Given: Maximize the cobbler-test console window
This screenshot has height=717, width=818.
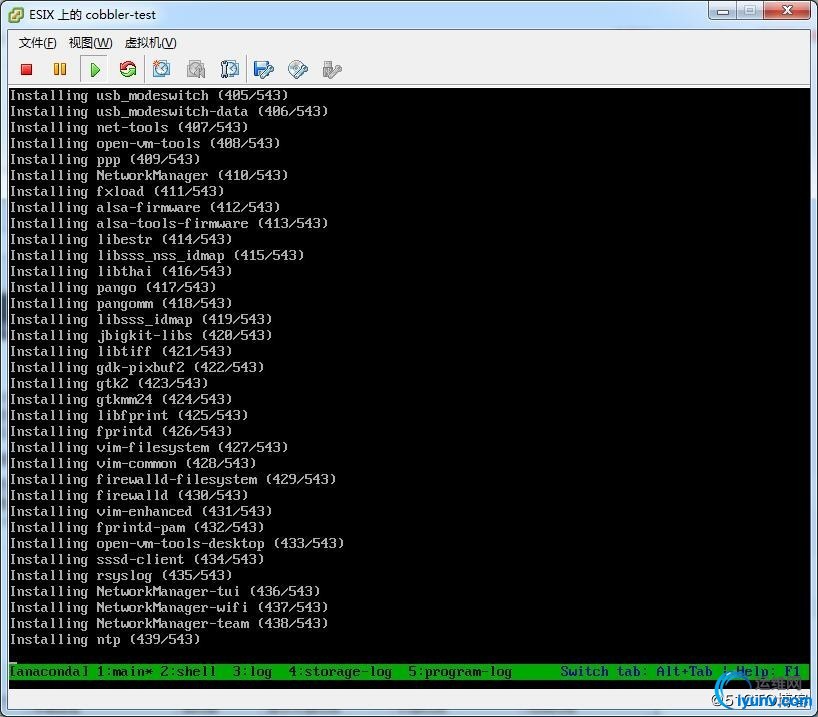Looking at the screenshot, I should [750, 11].
